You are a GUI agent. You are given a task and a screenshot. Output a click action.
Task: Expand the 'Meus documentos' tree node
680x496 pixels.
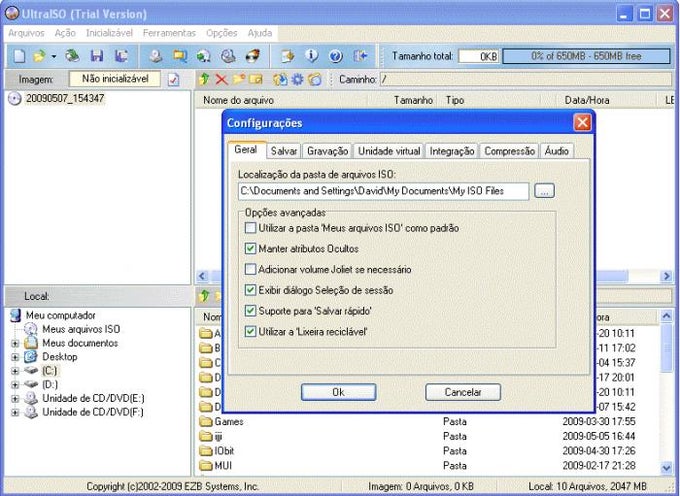point(15,343)
